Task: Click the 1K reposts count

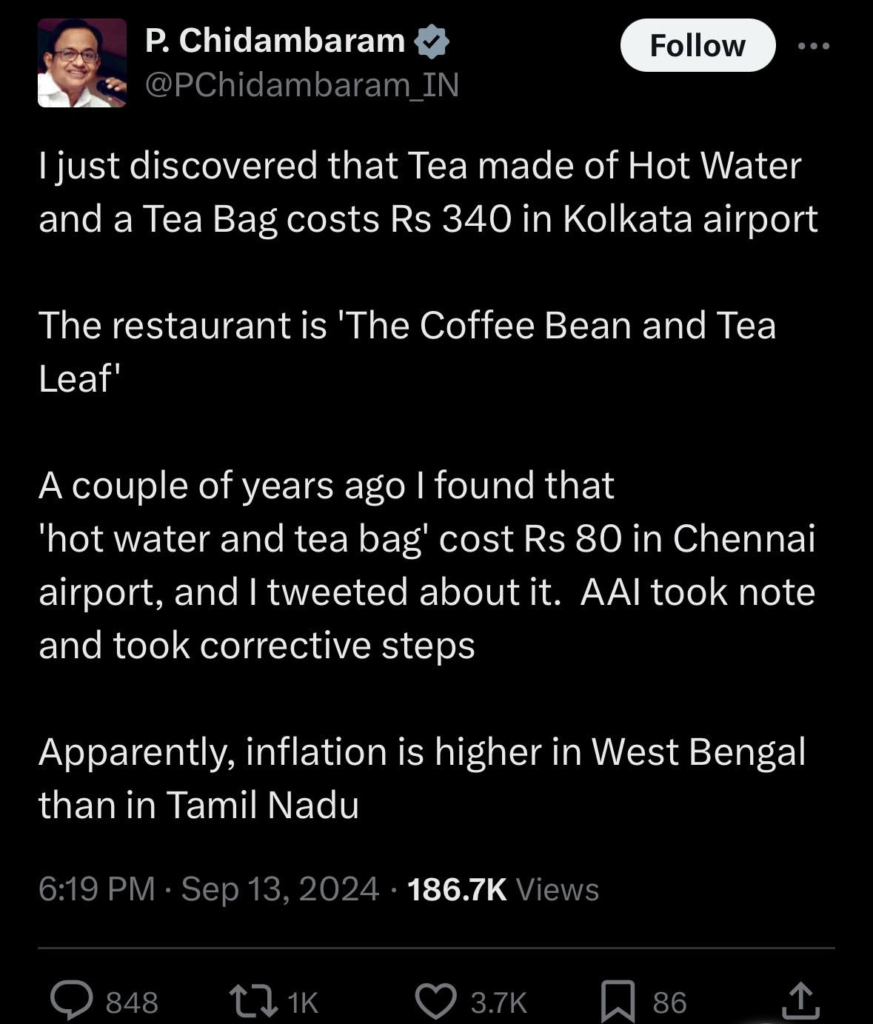Action: point(301,1002)
